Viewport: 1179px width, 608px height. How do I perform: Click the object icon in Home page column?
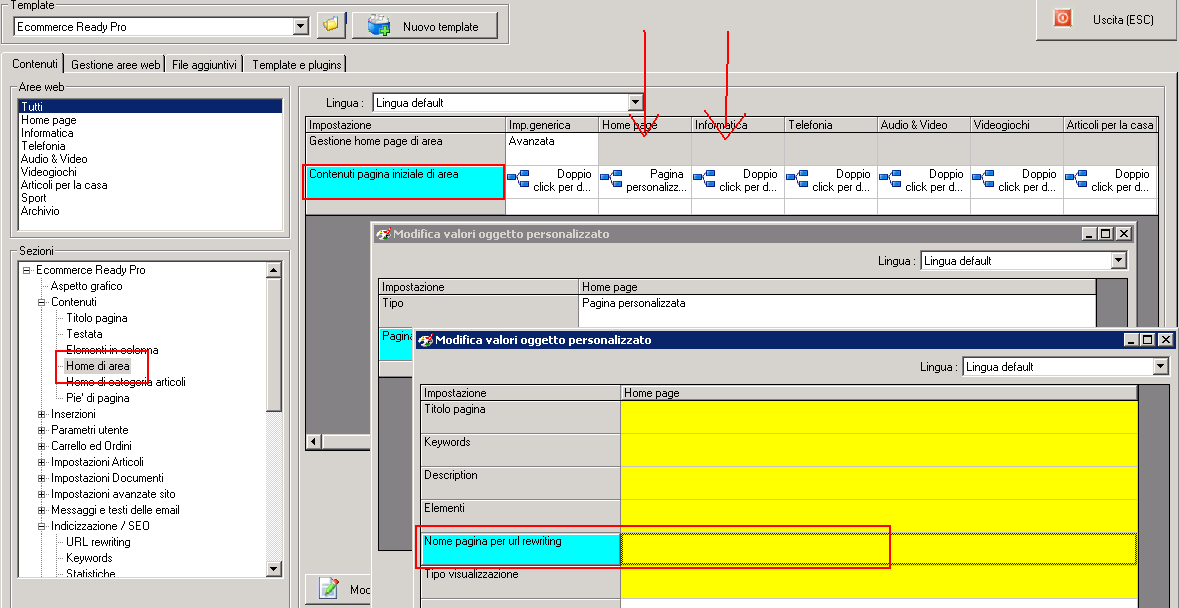[611, 180]
